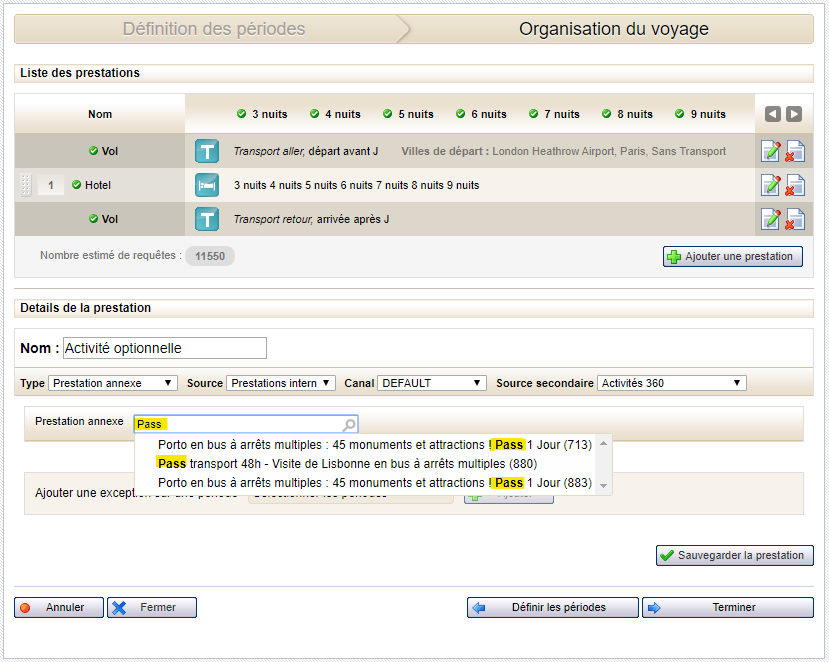Click the Sauvegarder la prestation button
829x662 pixels.
pyautogui.click(x=734, y=556)
